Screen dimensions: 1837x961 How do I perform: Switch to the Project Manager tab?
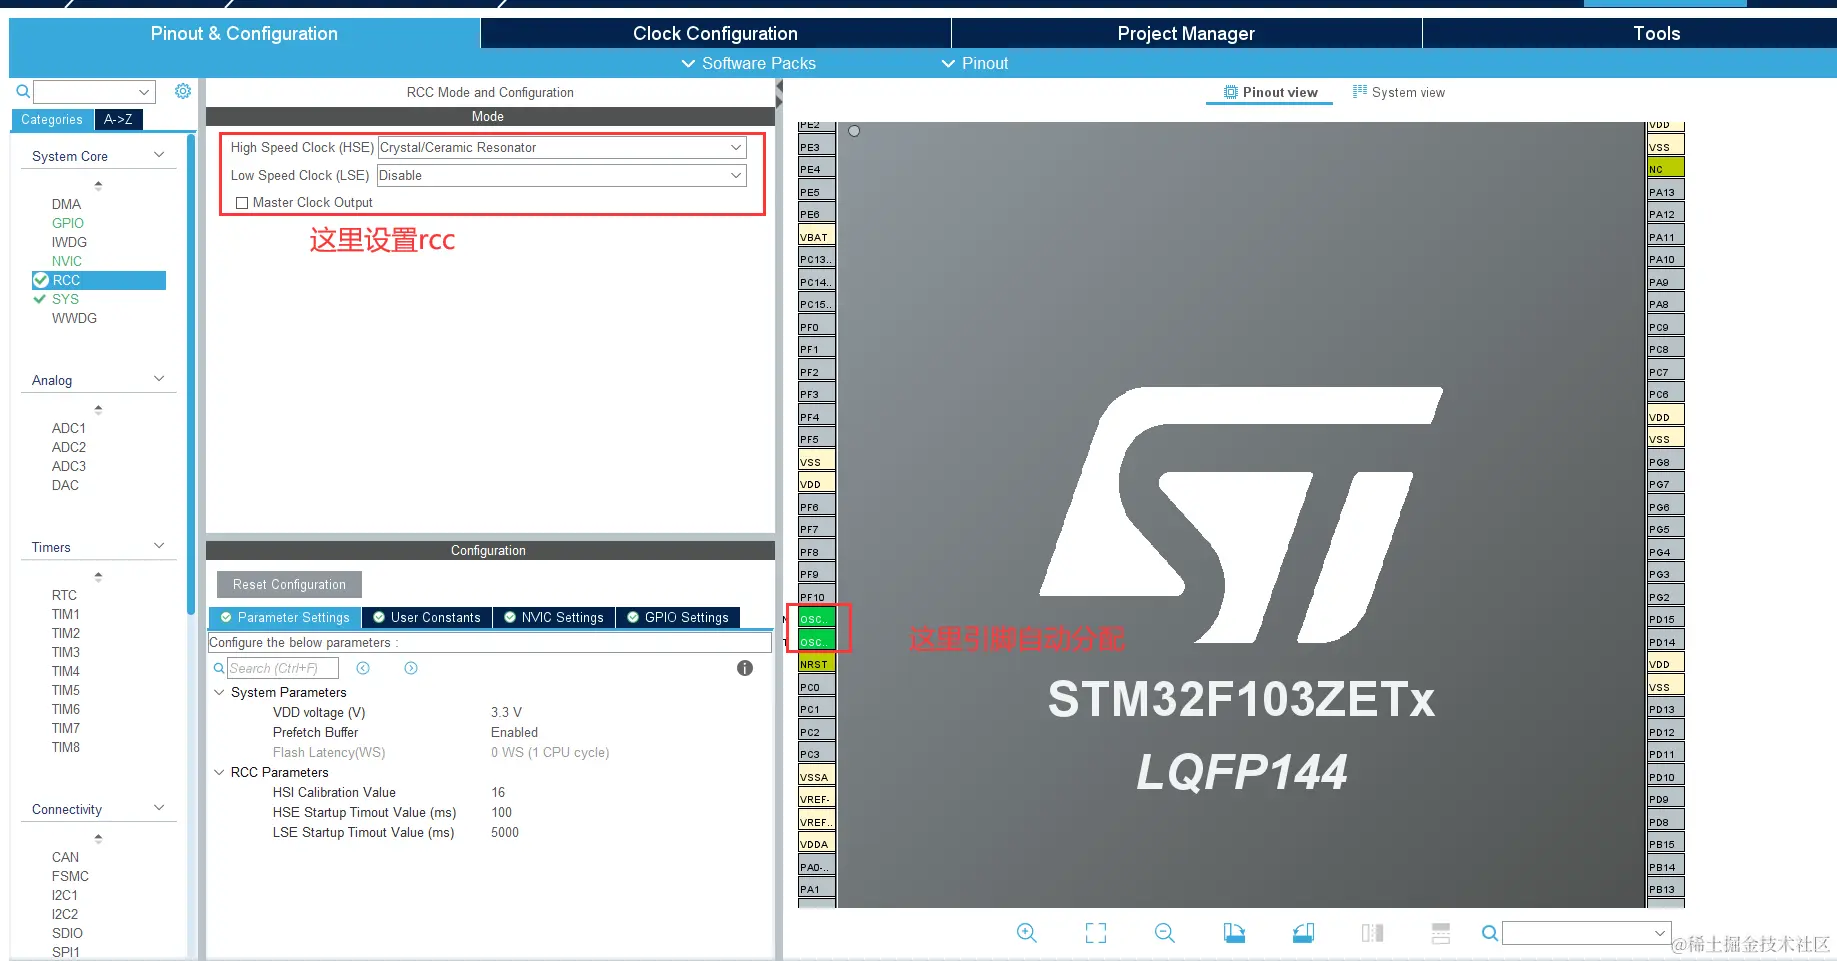coord(1186,33)
